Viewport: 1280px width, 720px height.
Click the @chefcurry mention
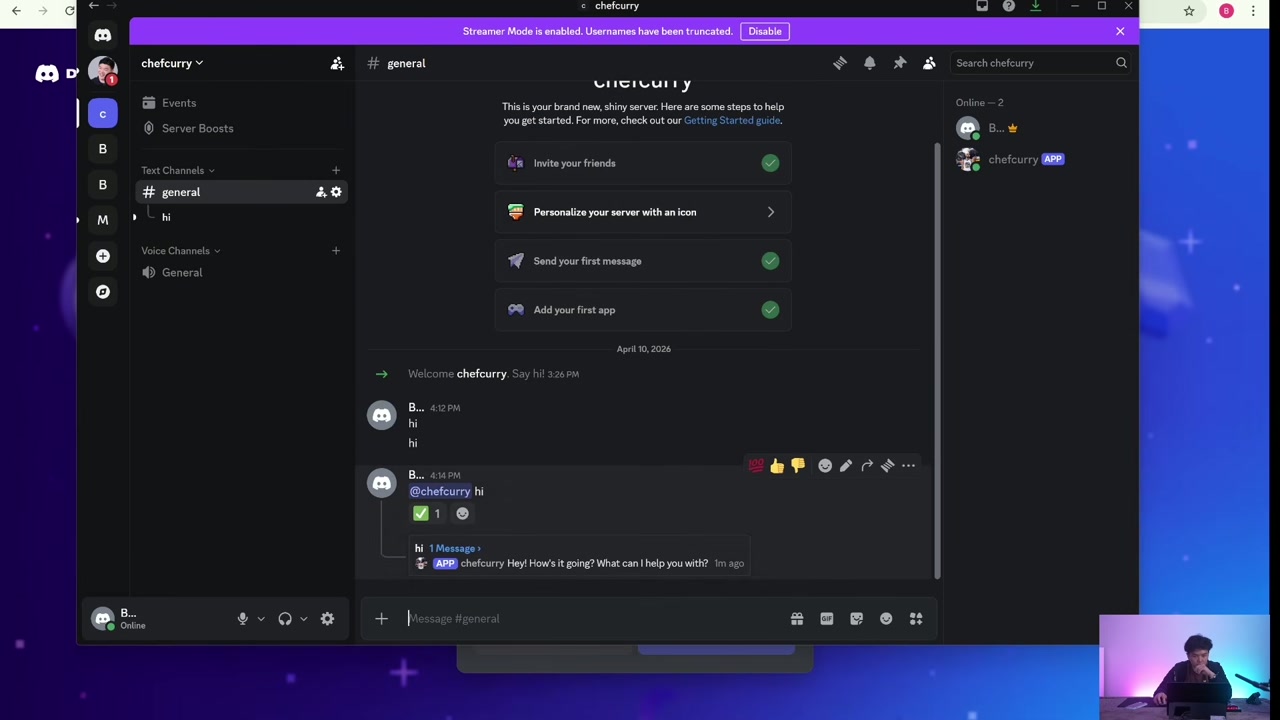tap(440, 492)
